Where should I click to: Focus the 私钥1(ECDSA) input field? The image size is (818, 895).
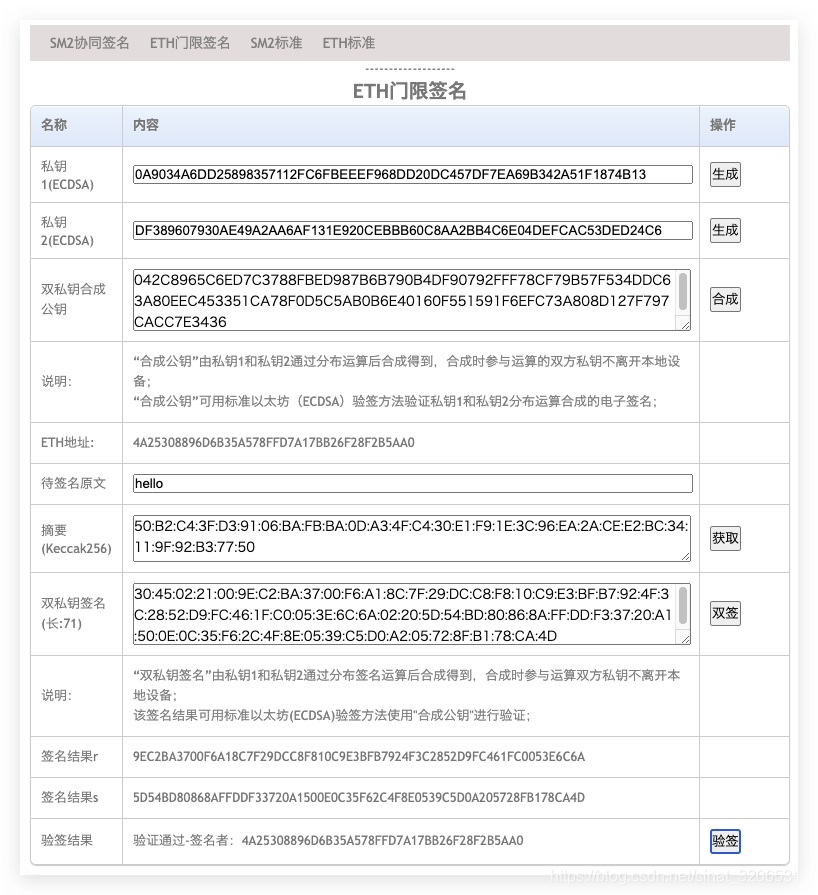413,174
